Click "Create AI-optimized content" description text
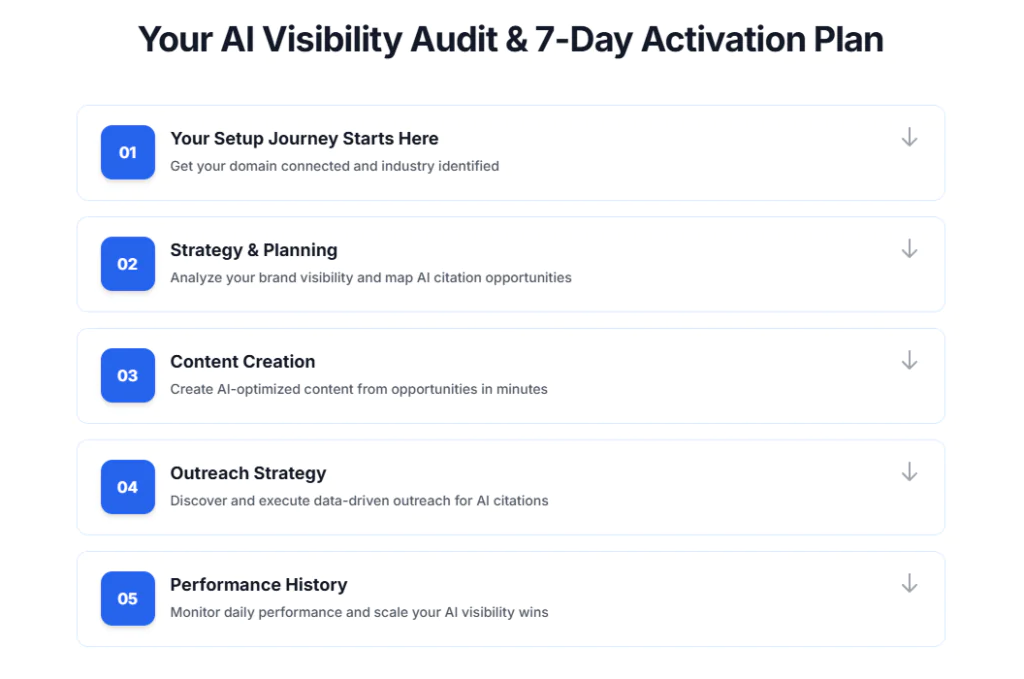 click(359, 389)
